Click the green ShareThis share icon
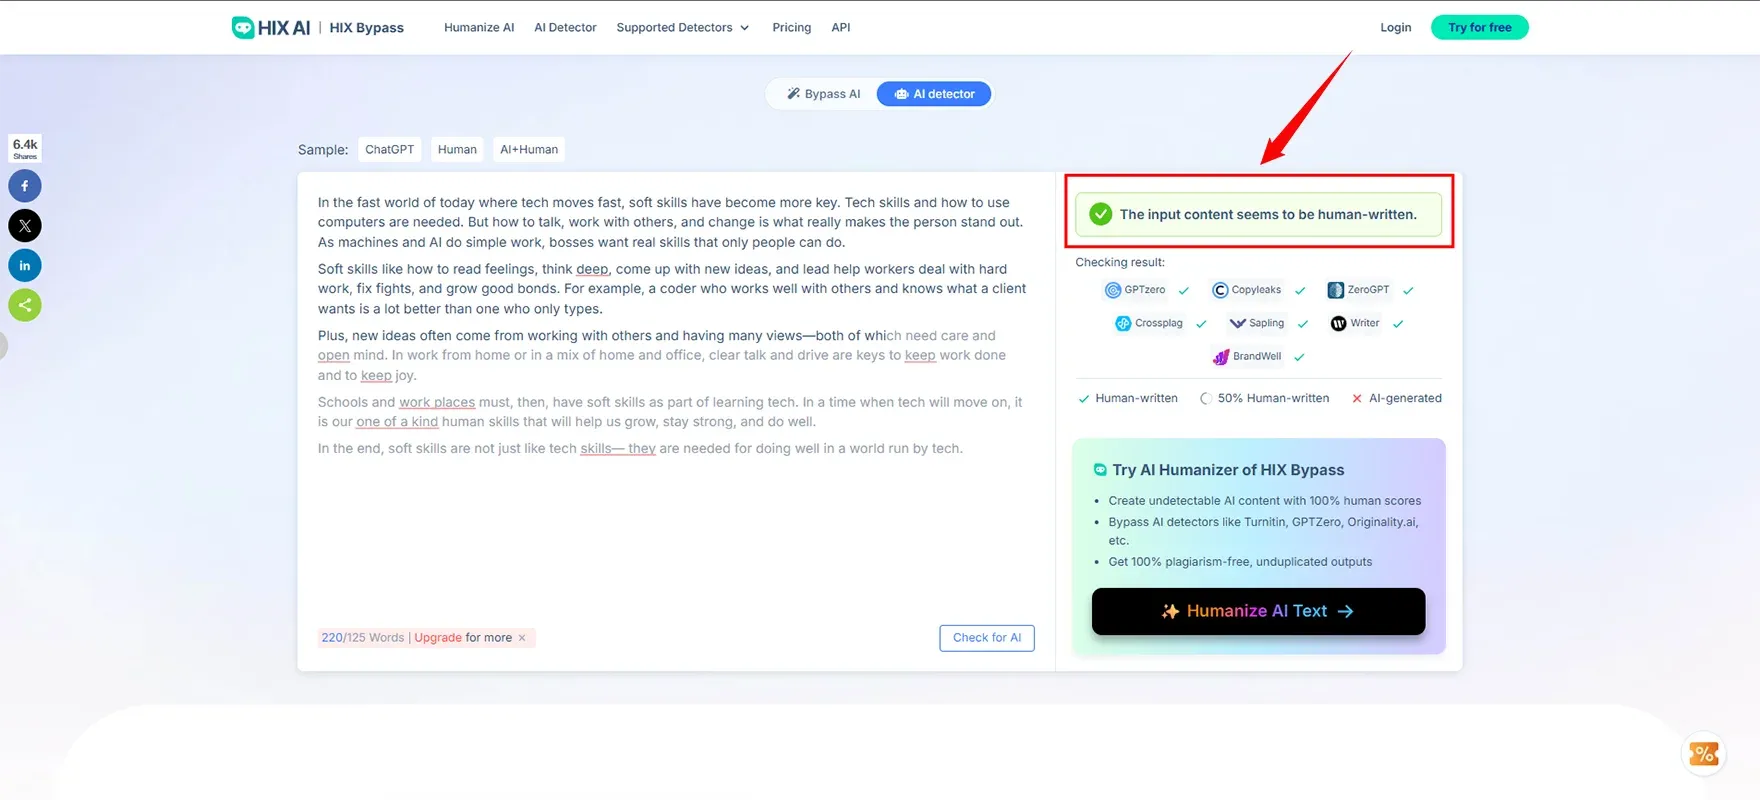1760x800 pixels. [25, 305]
